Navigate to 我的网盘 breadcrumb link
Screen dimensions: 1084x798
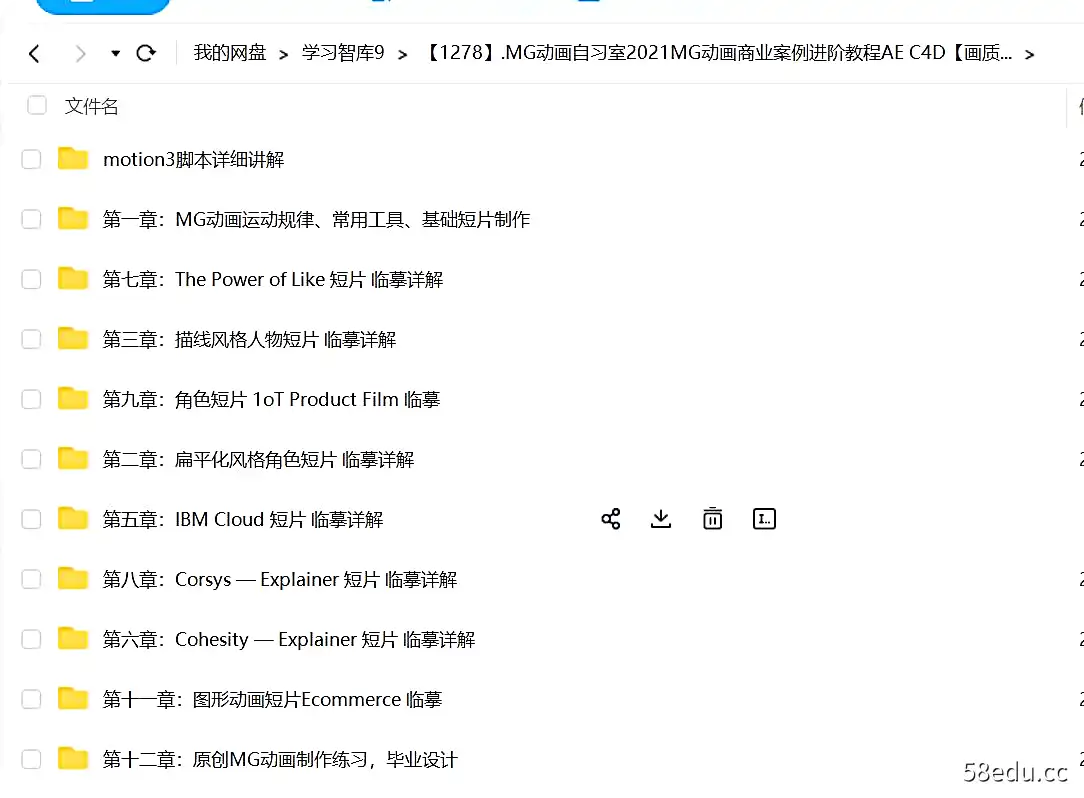click(229, 52)
